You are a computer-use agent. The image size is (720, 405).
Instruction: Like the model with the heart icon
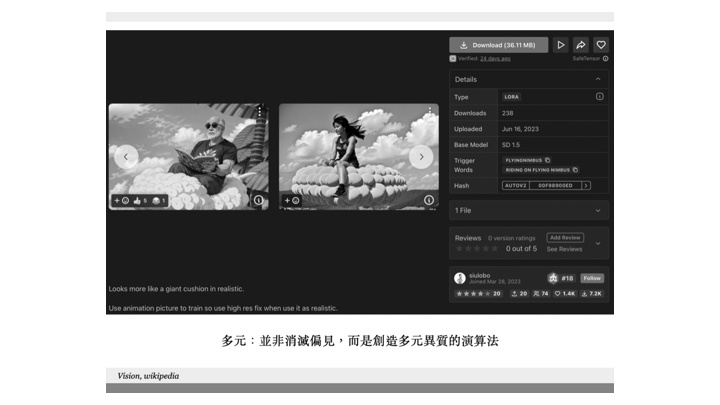(601, 45)
